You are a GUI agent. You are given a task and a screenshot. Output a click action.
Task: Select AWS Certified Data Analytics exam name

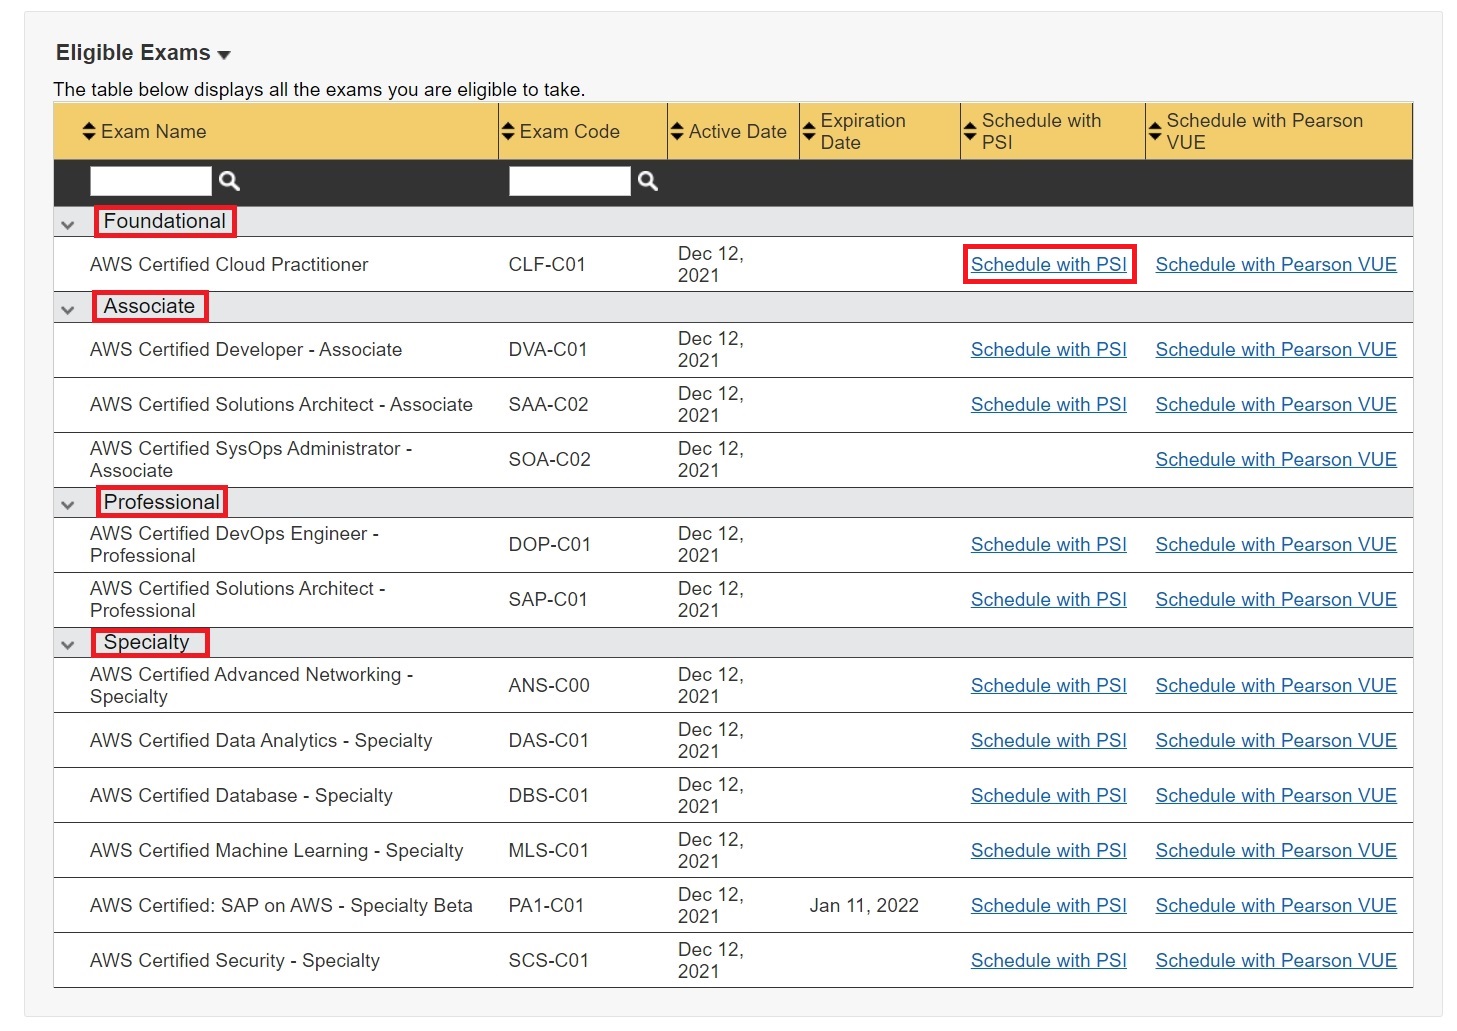[x=261, y=740]
